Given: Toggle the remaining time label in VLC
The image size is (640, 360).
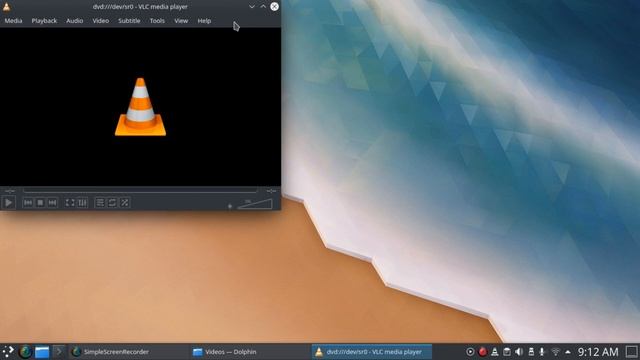Looking at the screenshot, I should (x=271, y=191).
